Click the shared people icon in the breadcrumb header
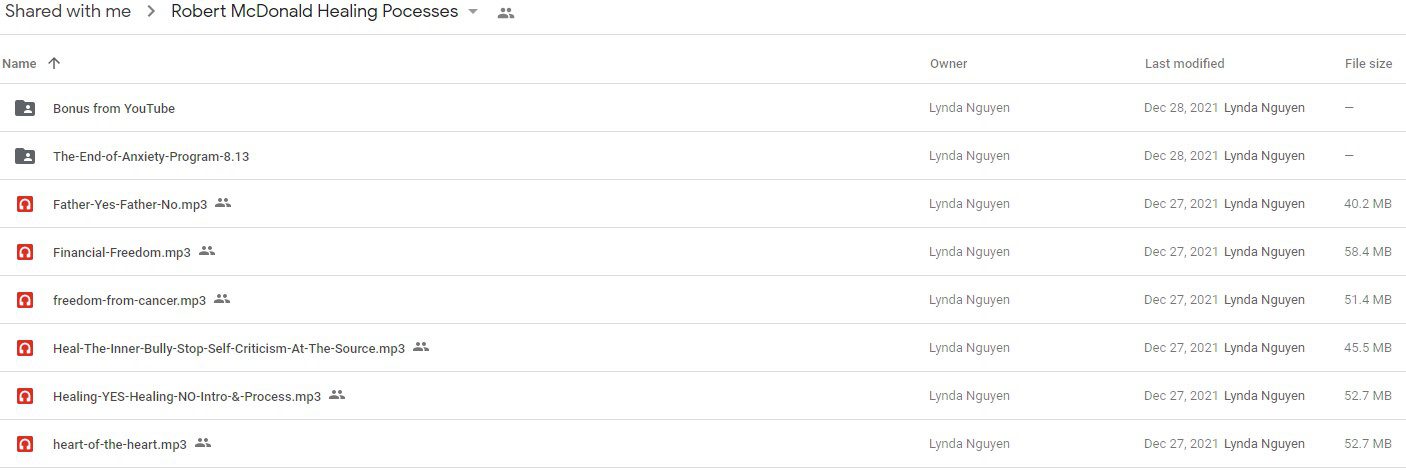The width and height of the screenshot is (1406, 472). tap(506, 14)
